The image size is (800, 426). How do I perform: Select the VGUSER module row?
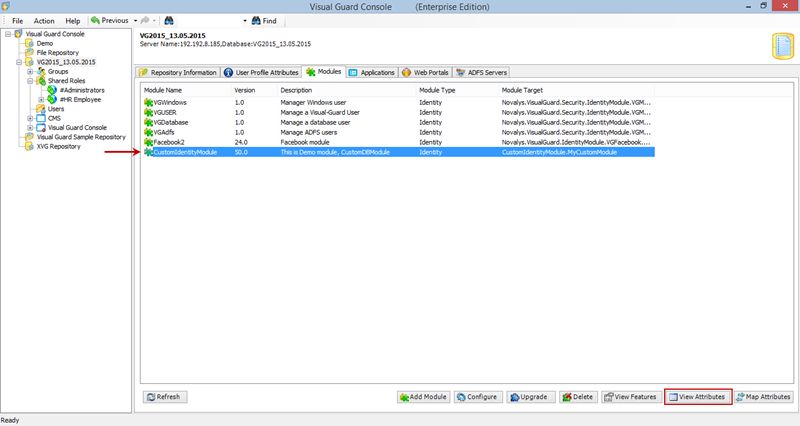(x=398, y=112)
